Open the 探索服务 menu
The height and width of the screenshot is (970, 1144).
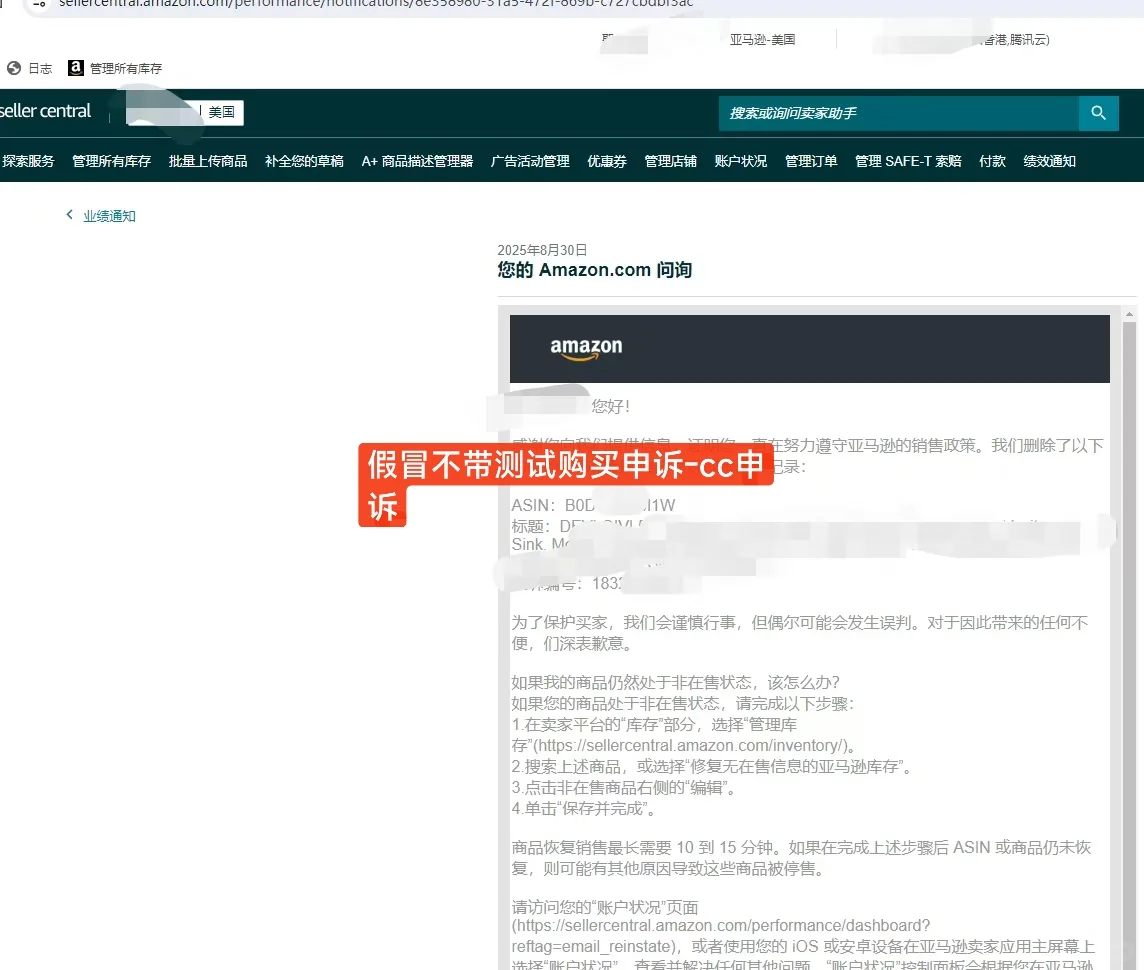pos(28,161)
